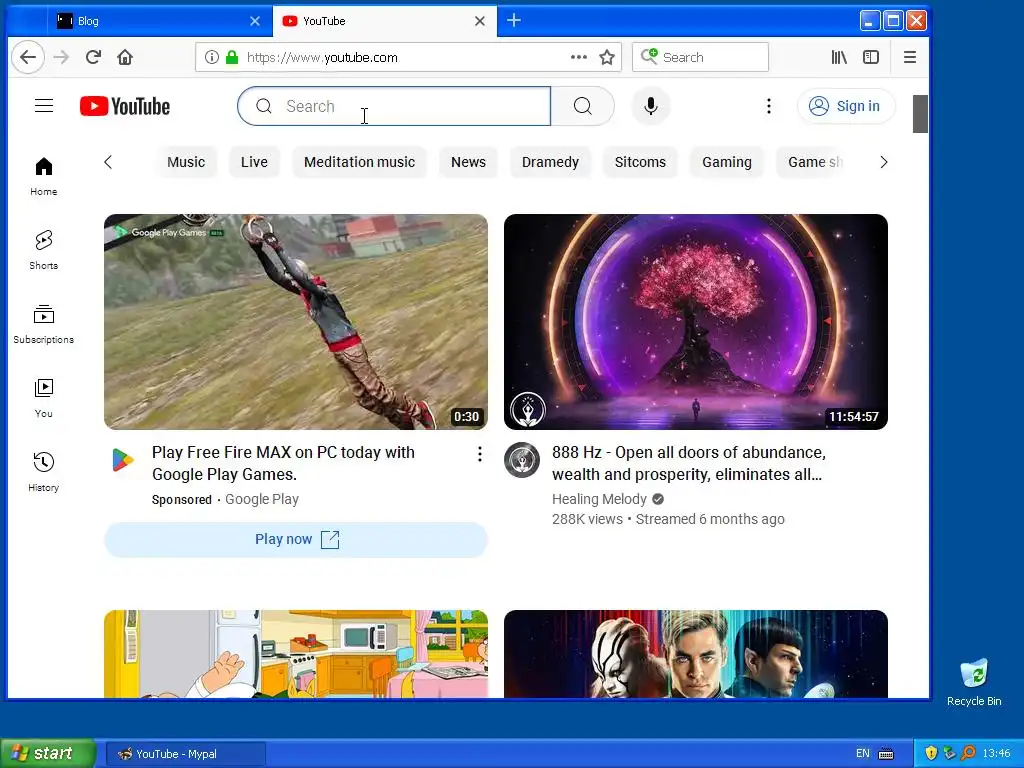Go back with browser back arrow
Image resolution: width=1024 pixels, height=768 pixels.
coord(28,57)
